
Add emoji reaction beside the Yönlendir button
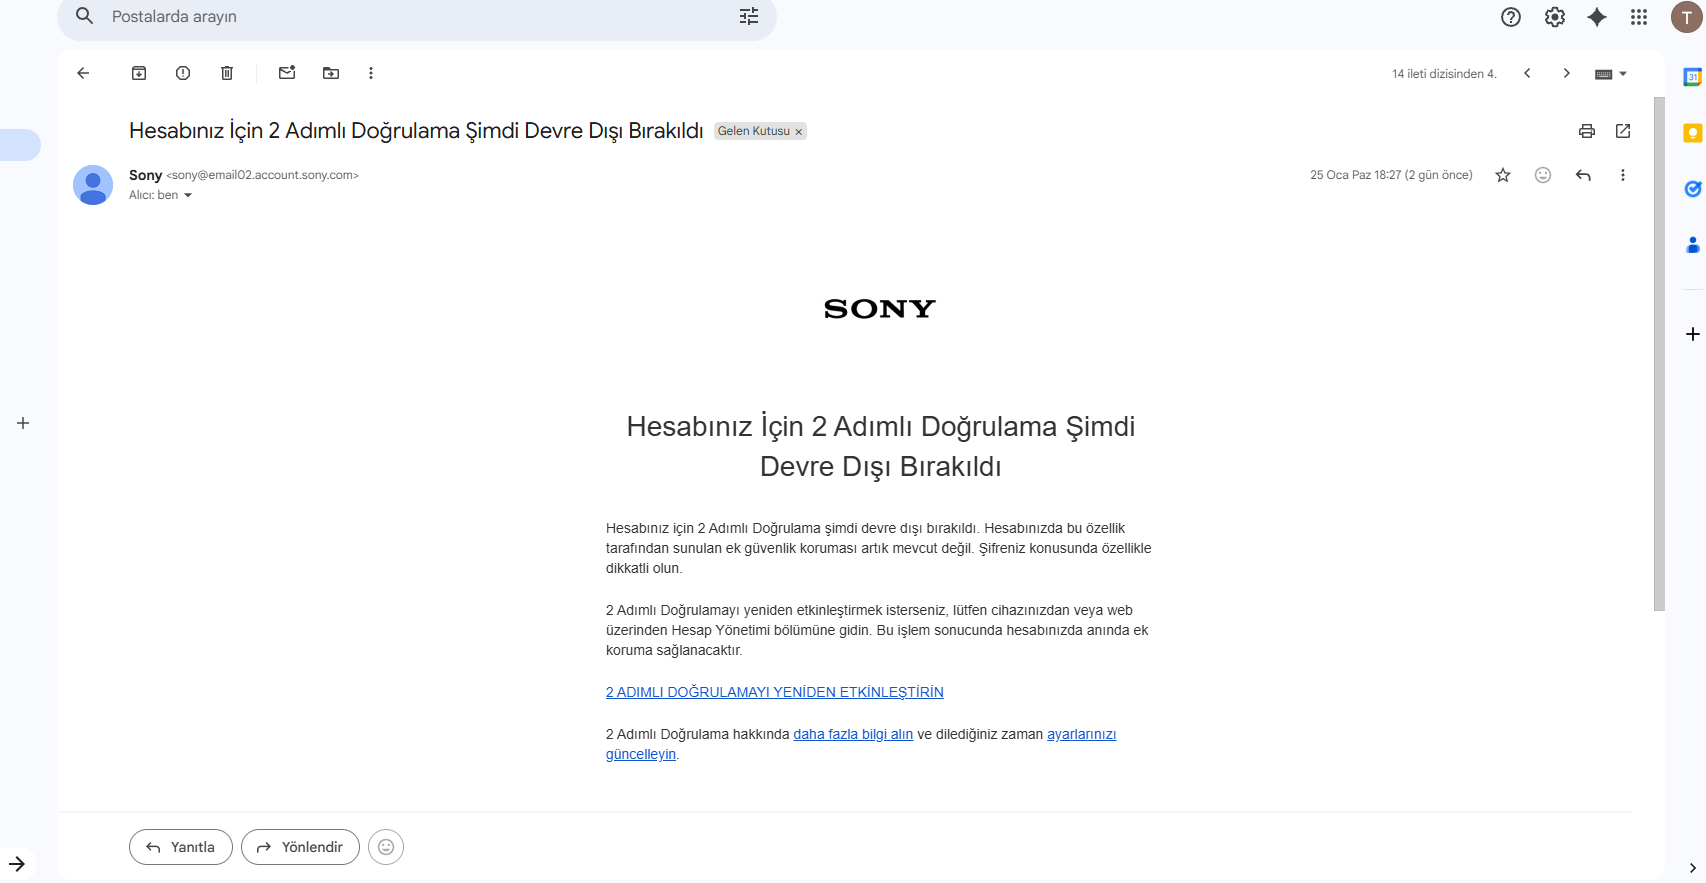pos(386,847)
